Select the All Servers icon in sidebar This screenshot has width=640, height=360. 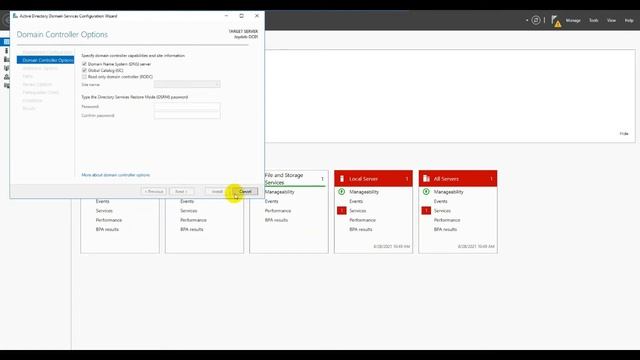pyautogui.click(x=6, y=59)
